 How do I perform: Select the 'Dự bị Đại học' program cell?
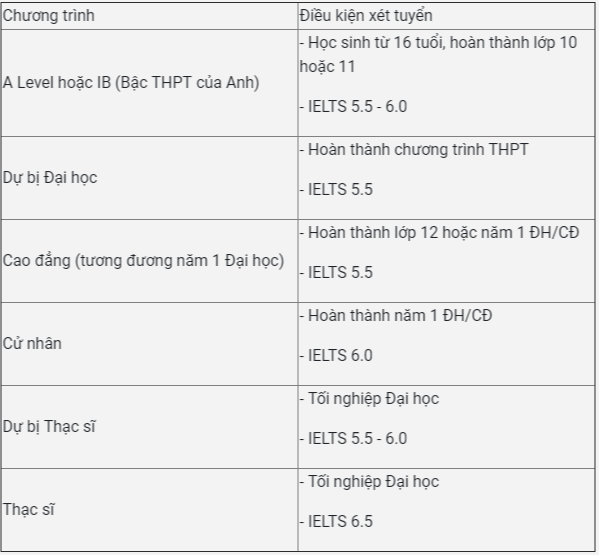click(x=149, y=178)
